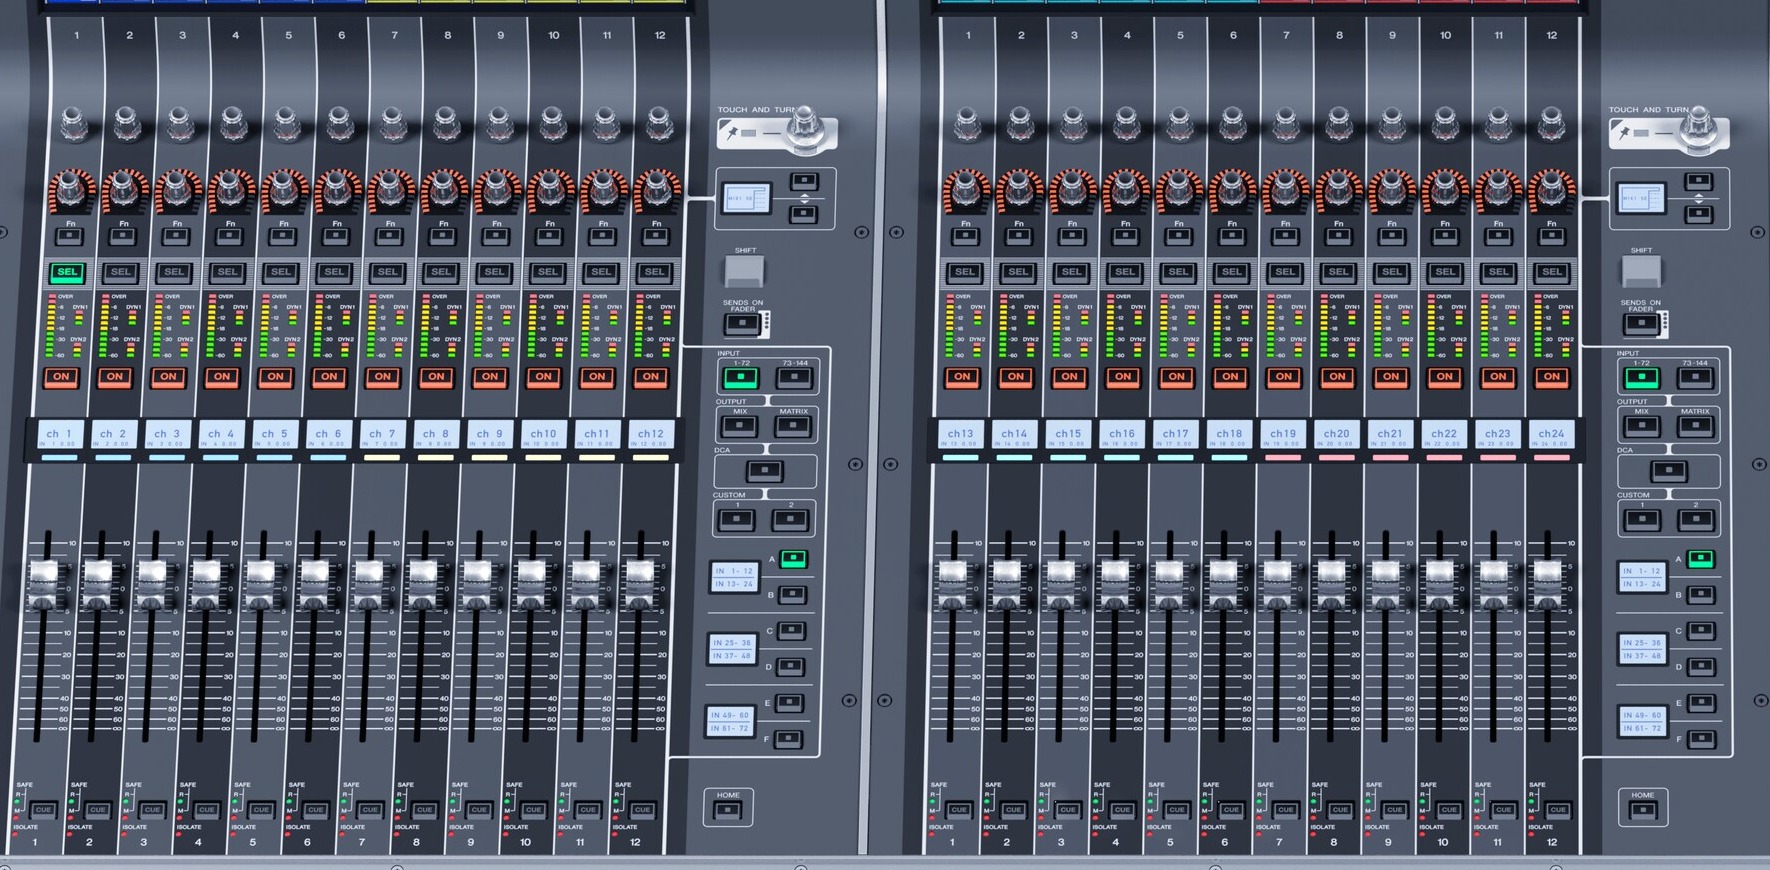Click the Touch and Turn knob beside ch12

(x=806, y=130)
